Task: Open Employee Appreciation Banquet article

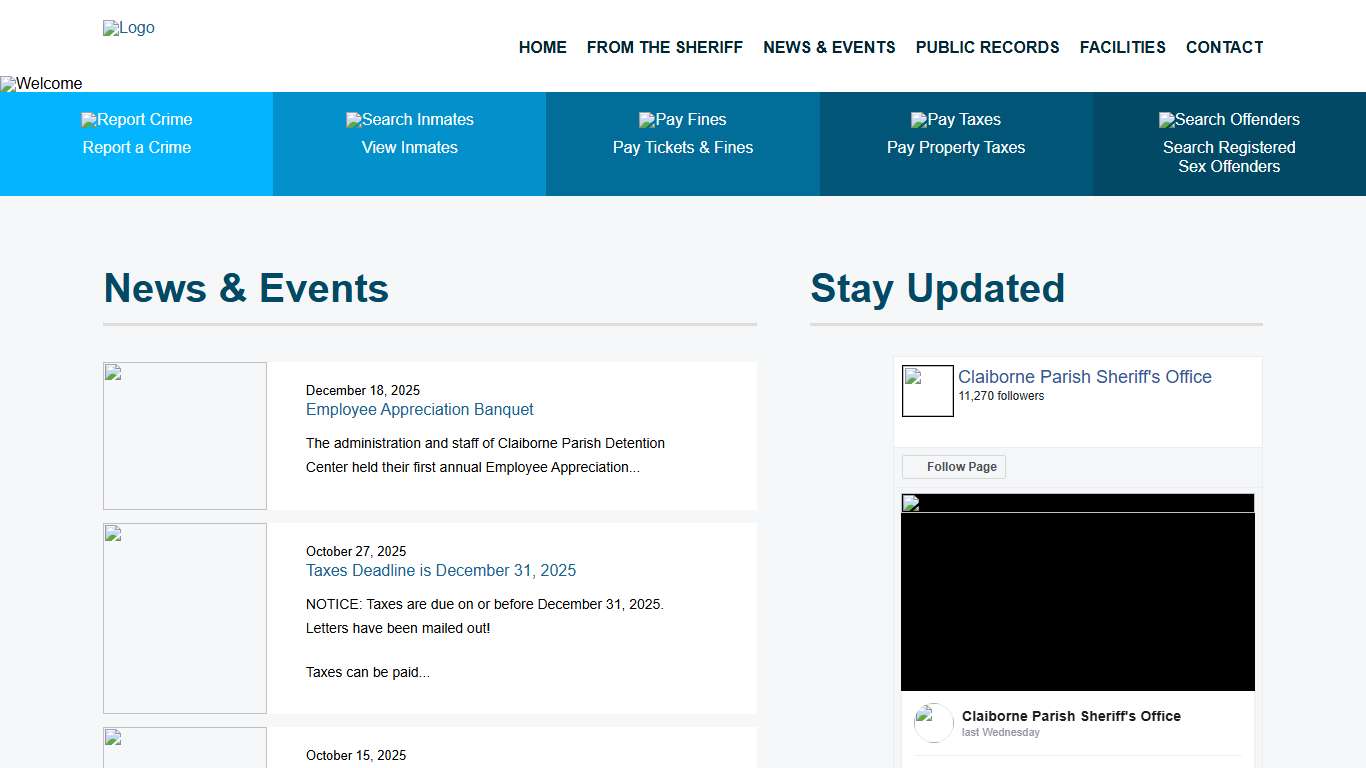Action: 419,410
